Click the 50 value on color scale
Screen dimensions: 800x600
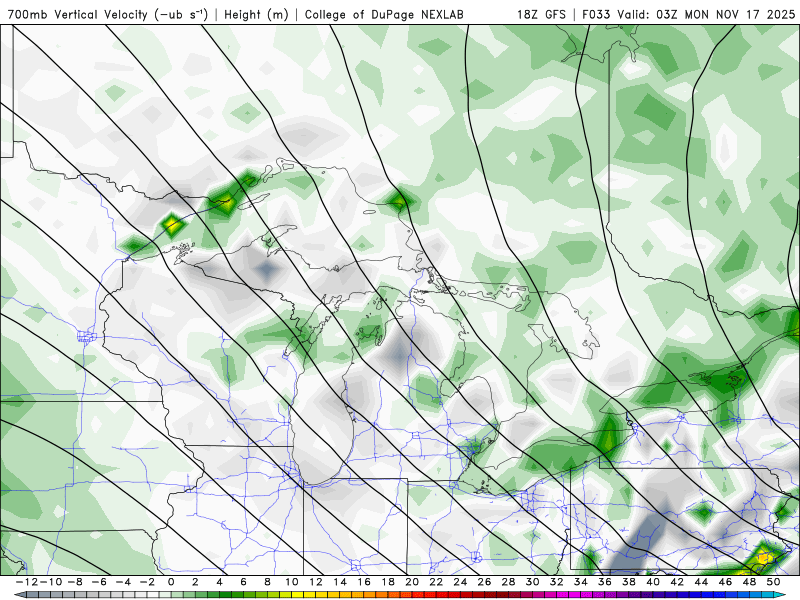pyautogui.click(x=773, y=582)
